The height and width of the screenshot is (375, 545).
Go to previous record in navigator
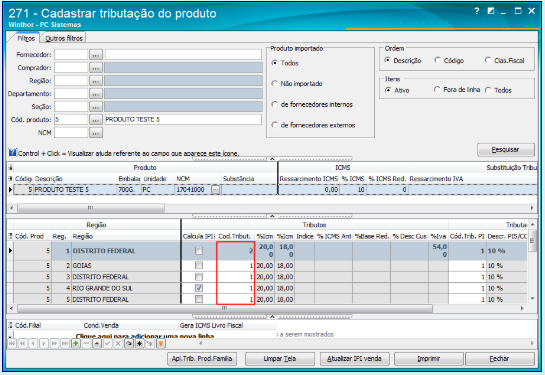[x=33, y=344]
